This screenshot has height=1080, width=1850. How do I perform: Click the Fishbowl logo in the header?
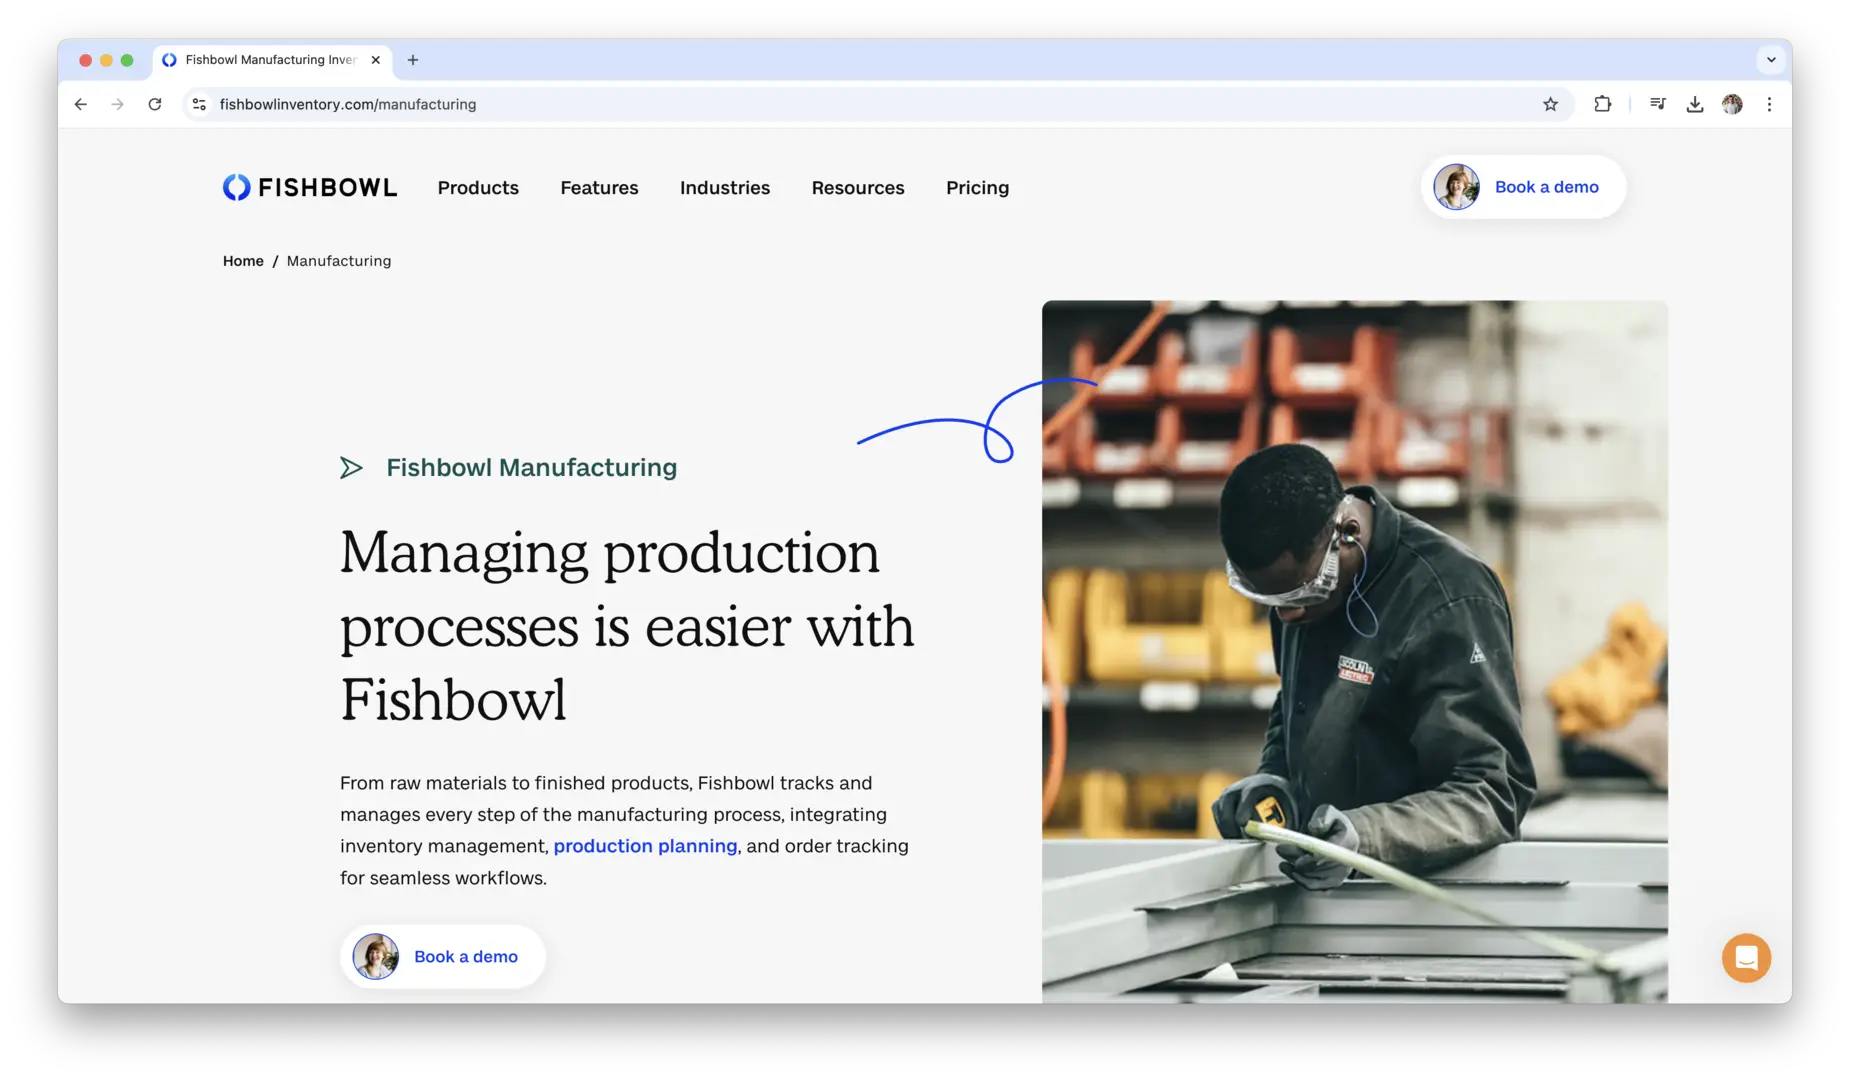pos(309,187)
